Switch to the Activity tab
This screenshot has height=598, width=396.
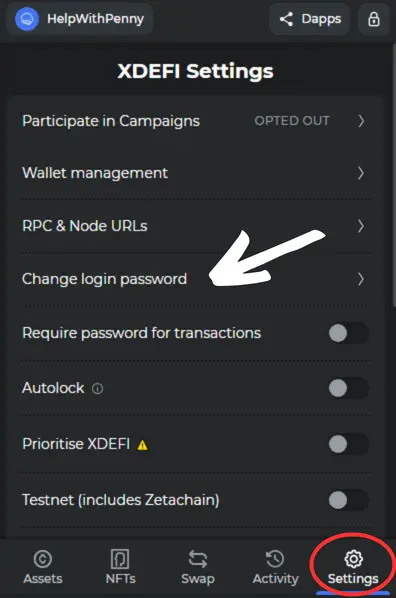point(275,567)
